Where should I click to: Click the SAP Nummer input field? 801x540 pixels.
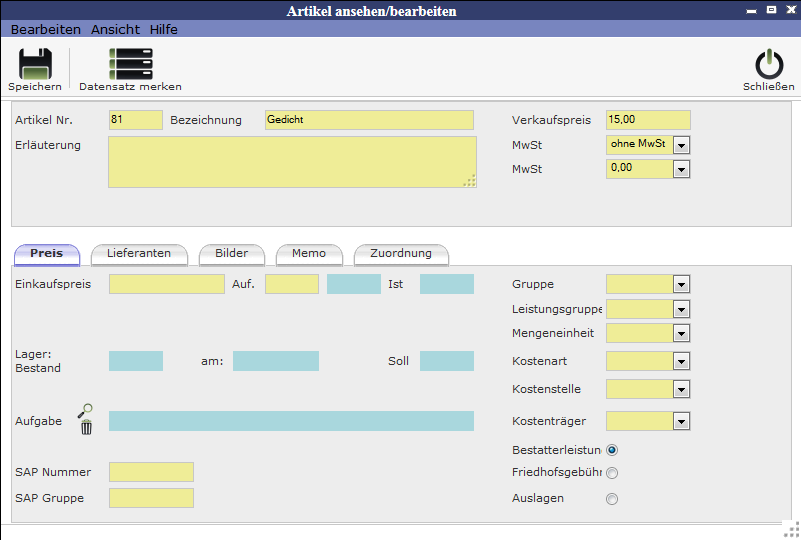click(151, 472)
